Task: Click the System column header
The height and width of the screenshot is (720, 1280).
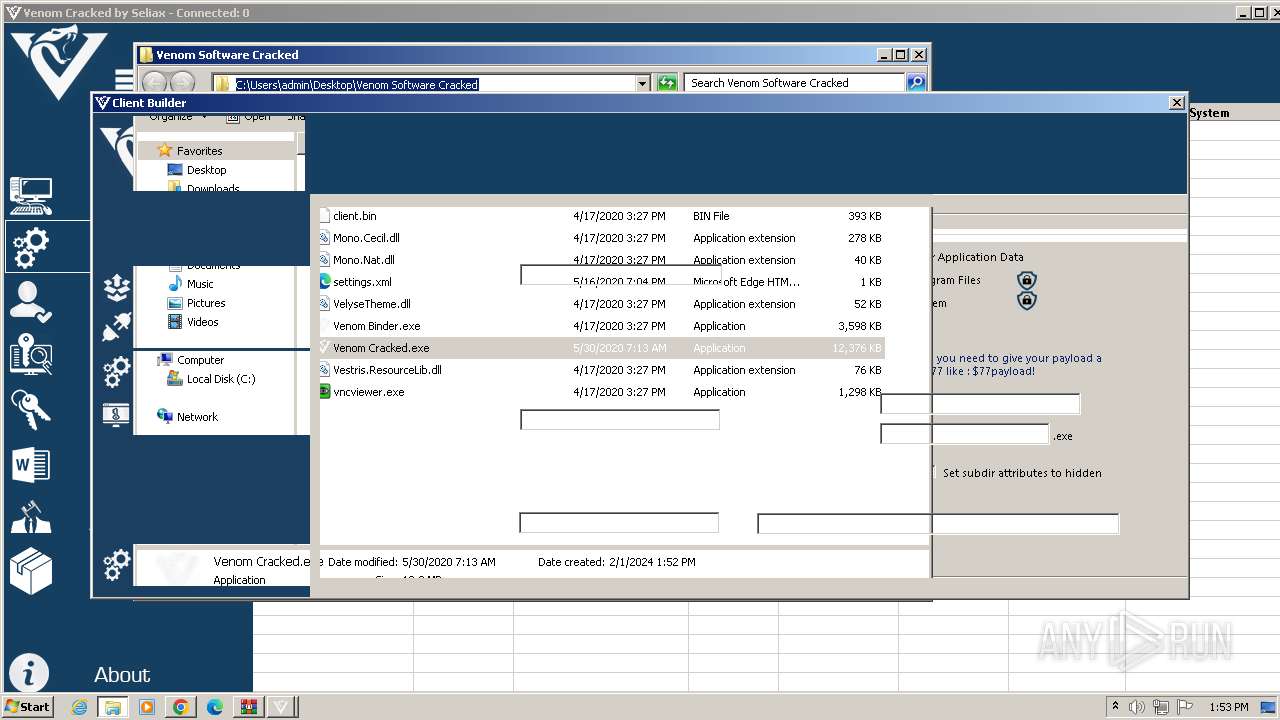Action: pyautogui.click(x=1209, y=113)
